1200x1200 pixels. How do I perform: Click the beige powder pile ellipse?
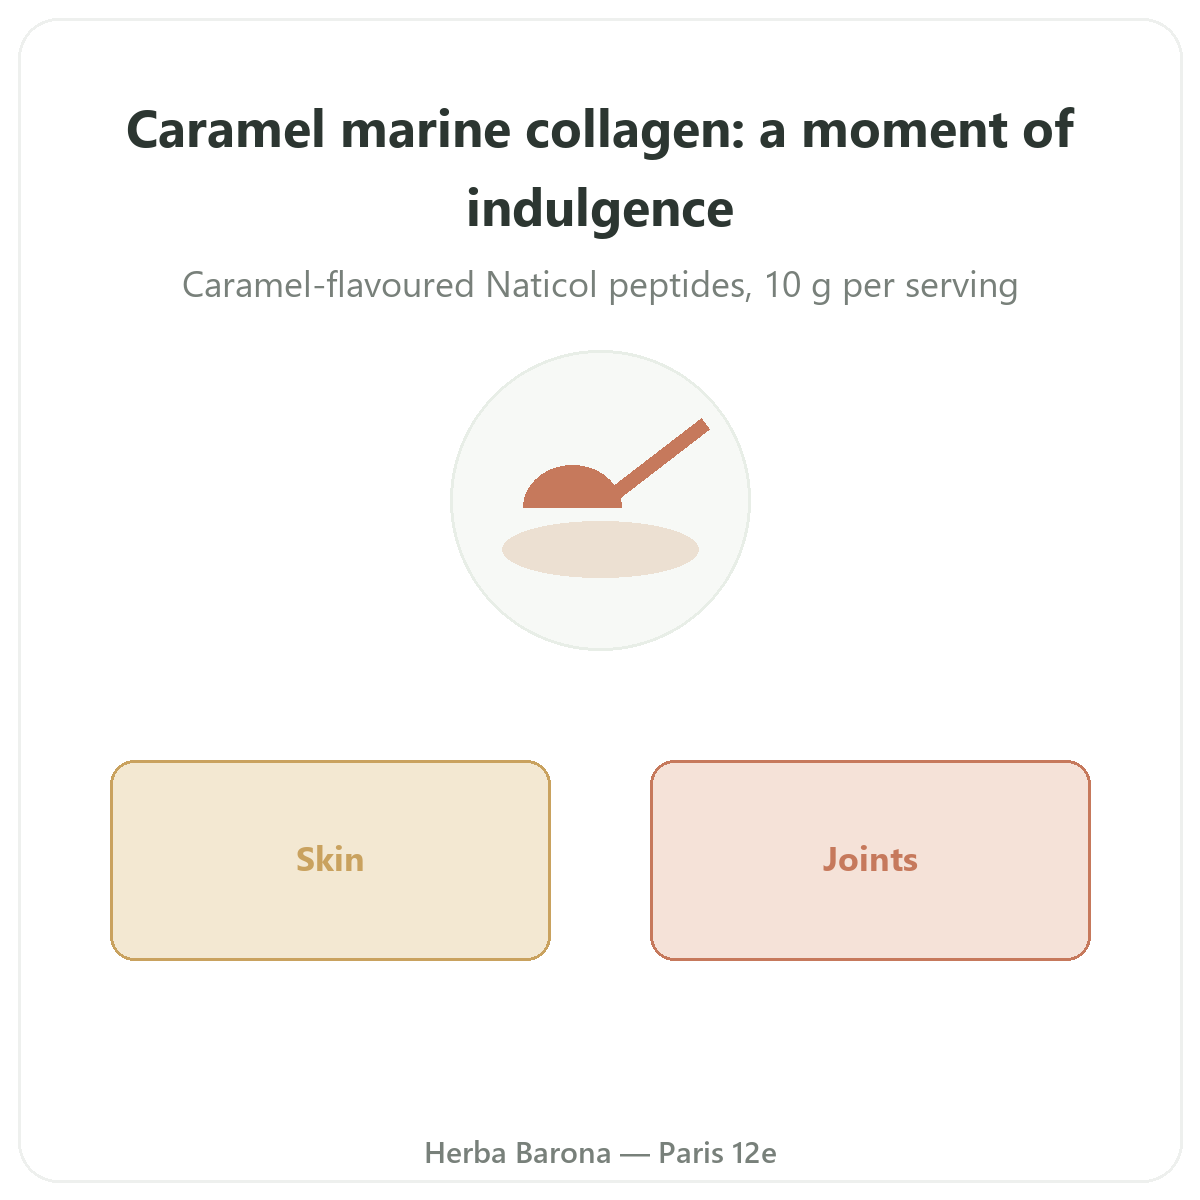pos(600,549)
